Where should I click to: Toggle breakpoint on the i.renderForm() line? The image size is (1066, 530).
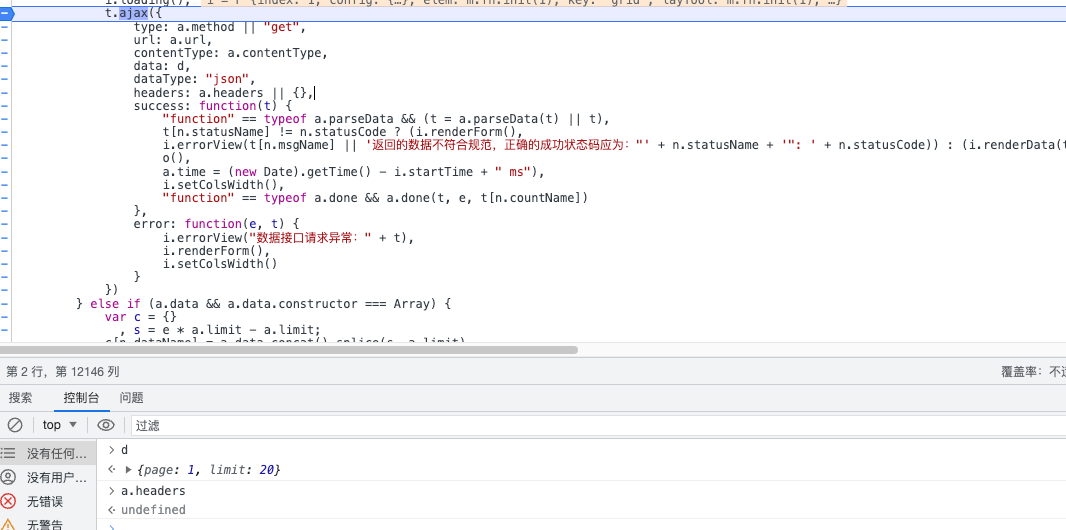[5, 250]
